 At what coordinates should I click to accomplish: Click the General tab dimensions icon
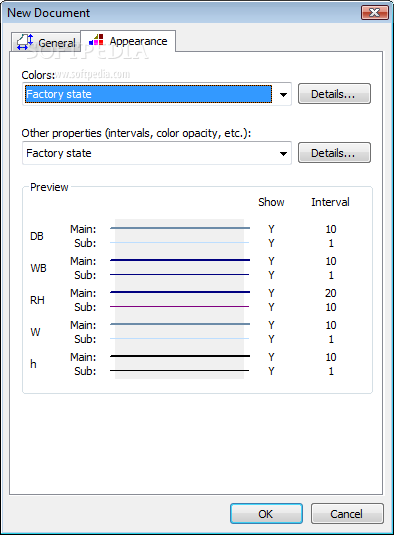[x=25, y=42]
